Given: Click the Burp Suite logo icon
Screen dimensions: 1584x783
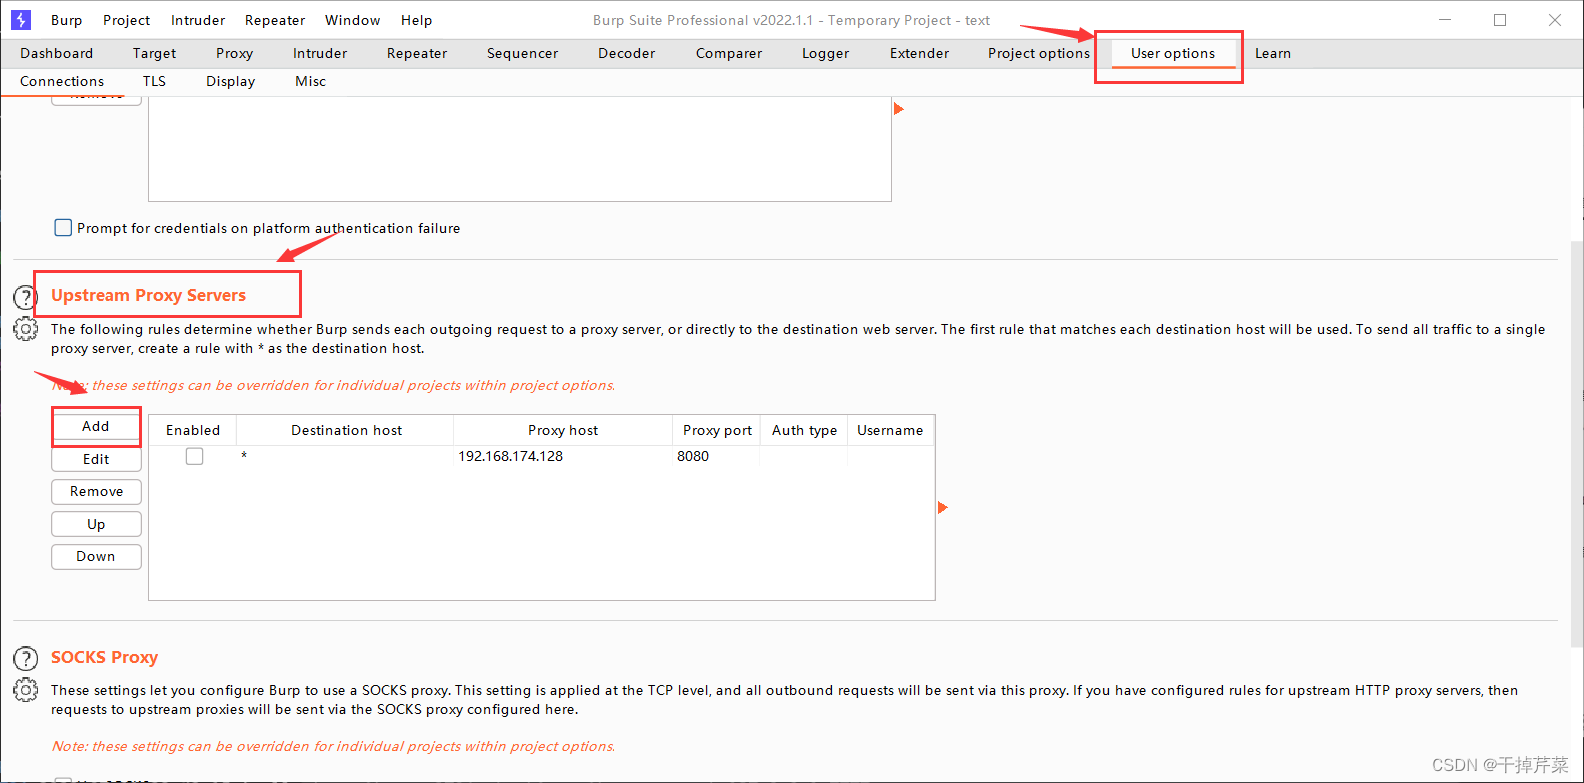Looking at the screenshot, I should pyautogui.click(x=21, y=20).
